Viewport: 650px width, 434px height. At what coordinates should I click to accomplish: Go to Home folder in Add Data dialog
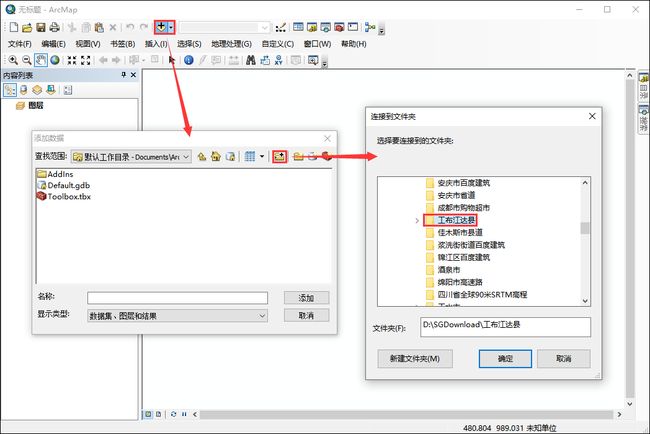tap(216, 156)
